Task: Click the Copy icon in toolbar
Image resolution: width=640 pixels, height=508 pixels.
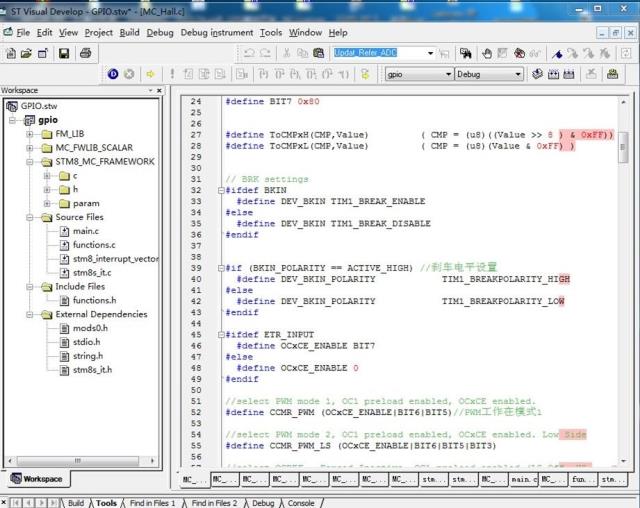Action: point(302,53)
